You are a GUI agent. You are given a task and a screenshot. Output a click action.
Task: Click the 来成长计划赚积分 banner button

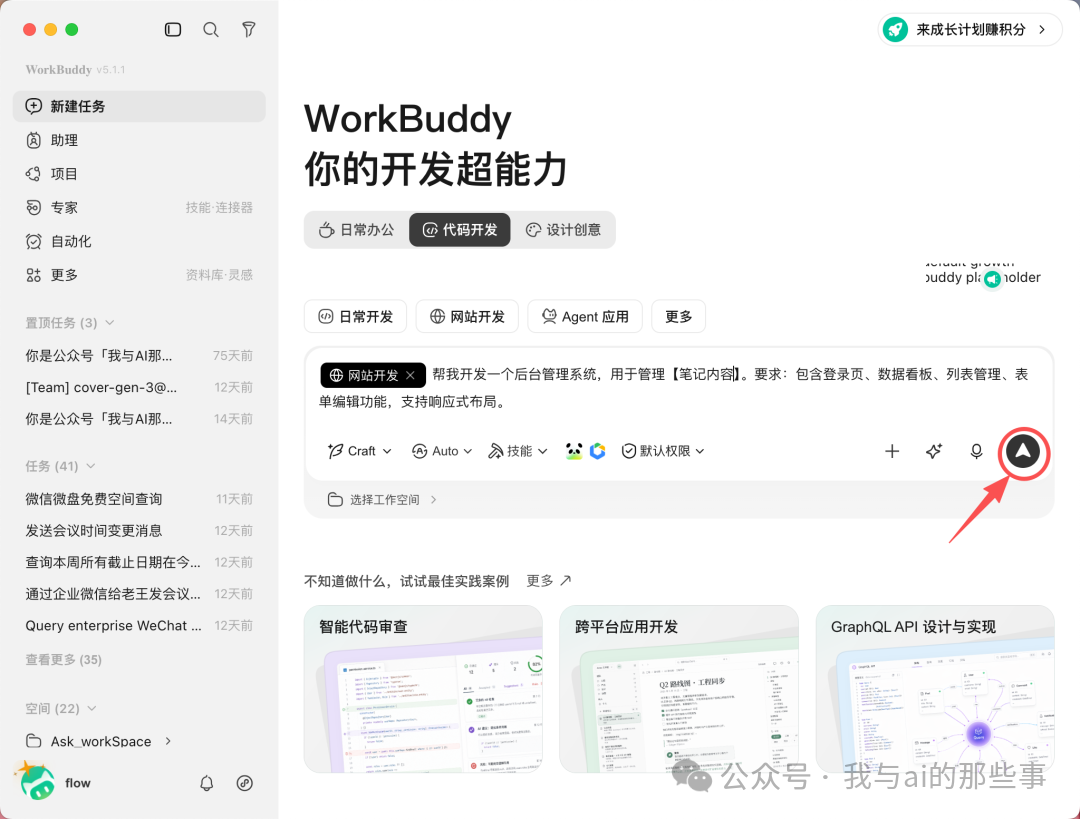click(970, 30)
